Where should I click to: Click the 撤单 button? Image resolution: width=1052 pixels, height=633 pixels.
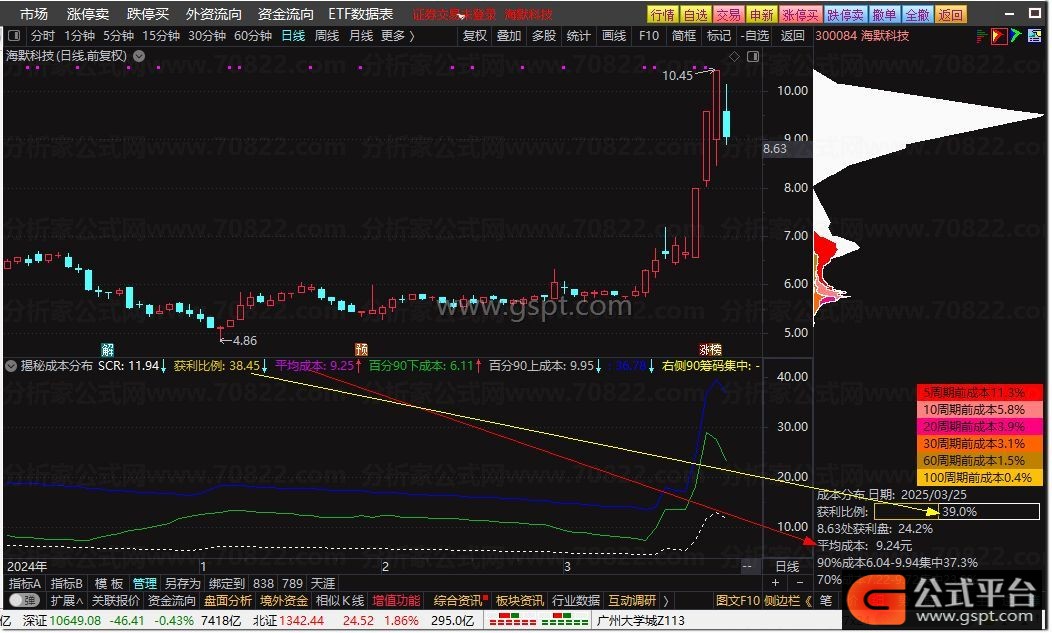[x=884, y=15]
